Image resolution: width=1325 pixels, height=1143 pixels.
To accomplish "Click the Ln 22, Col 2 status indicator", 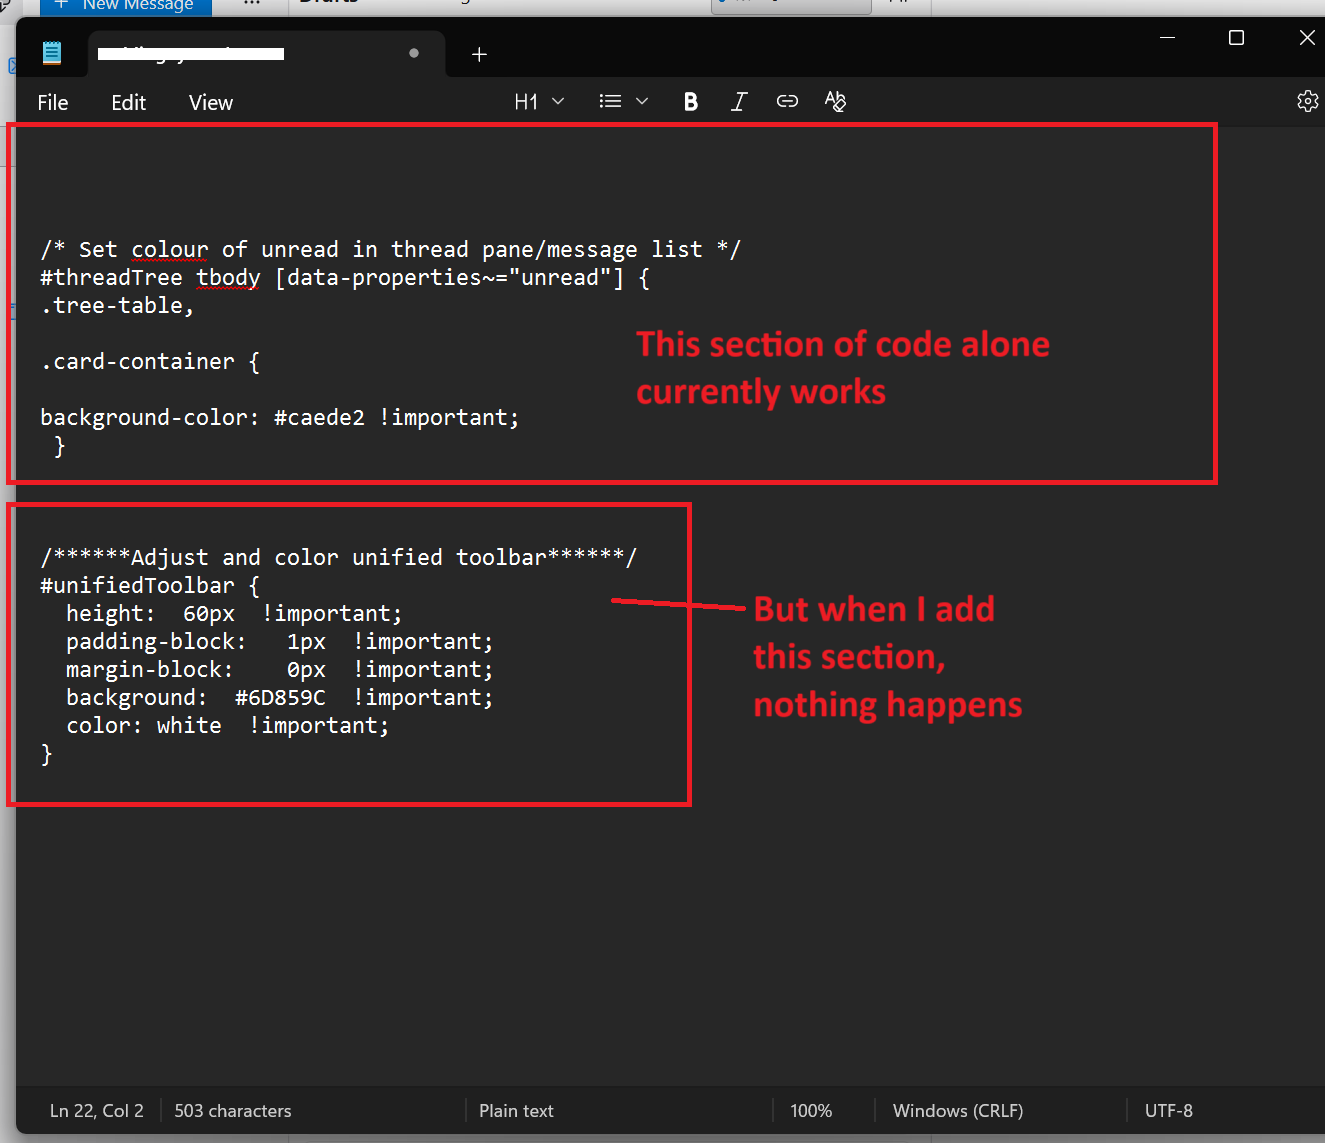I will 97,1111.
